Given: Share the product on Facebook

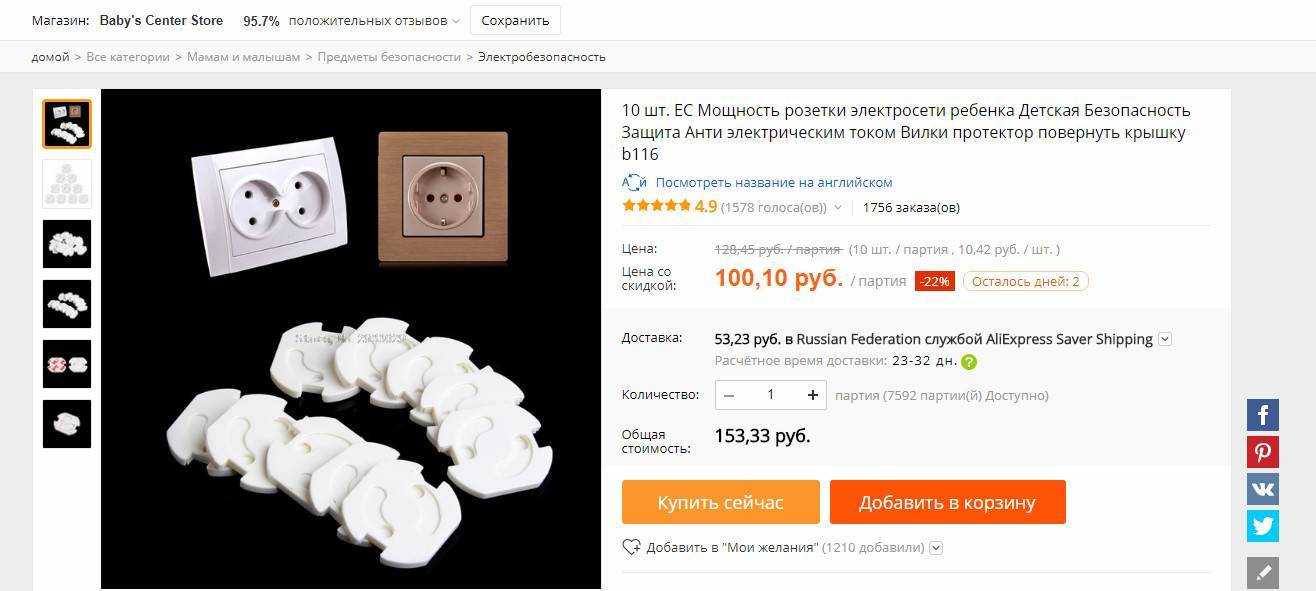Looking at the screenshot, I should (1263, 415).
